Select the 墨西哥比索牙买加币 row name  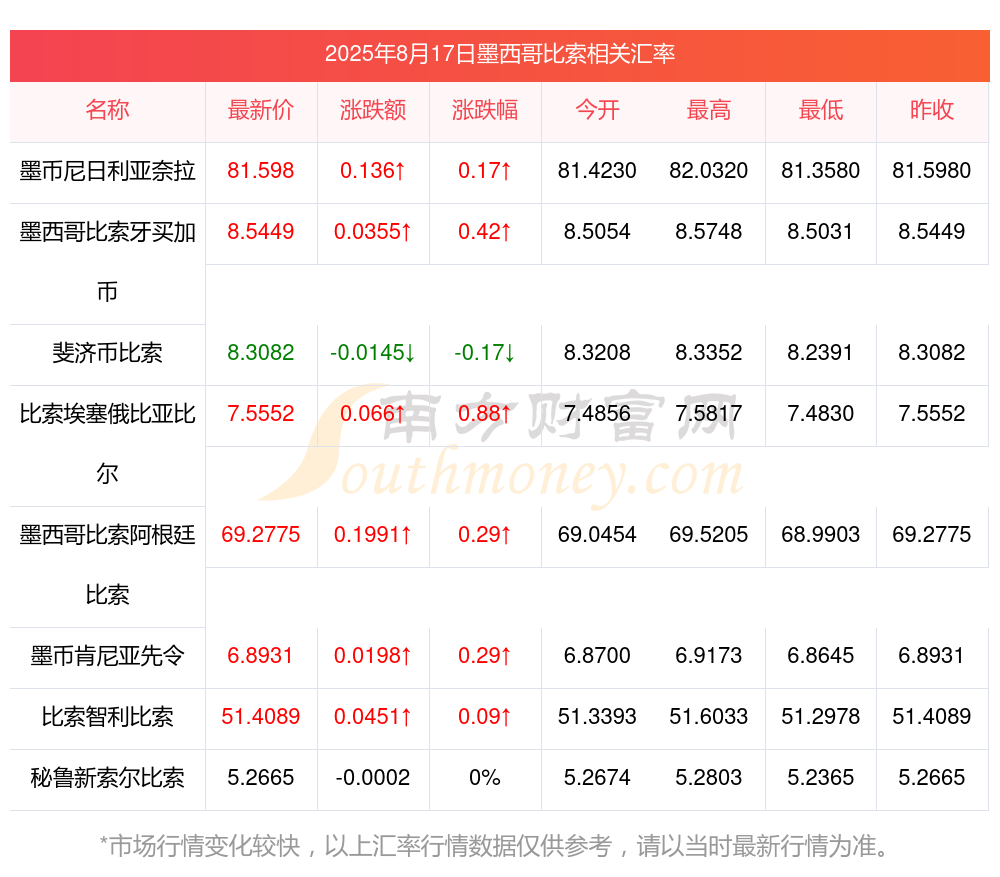107,262
